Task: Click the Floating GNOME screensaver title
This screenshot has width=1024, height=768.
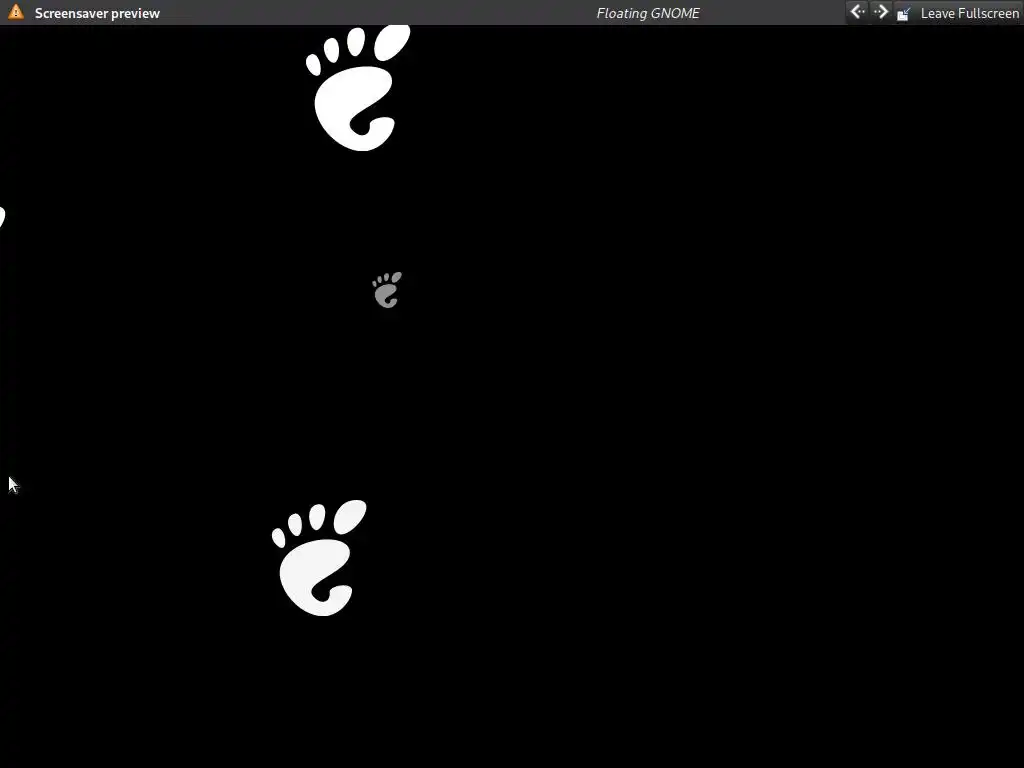Action: click(x=648, y=13)
